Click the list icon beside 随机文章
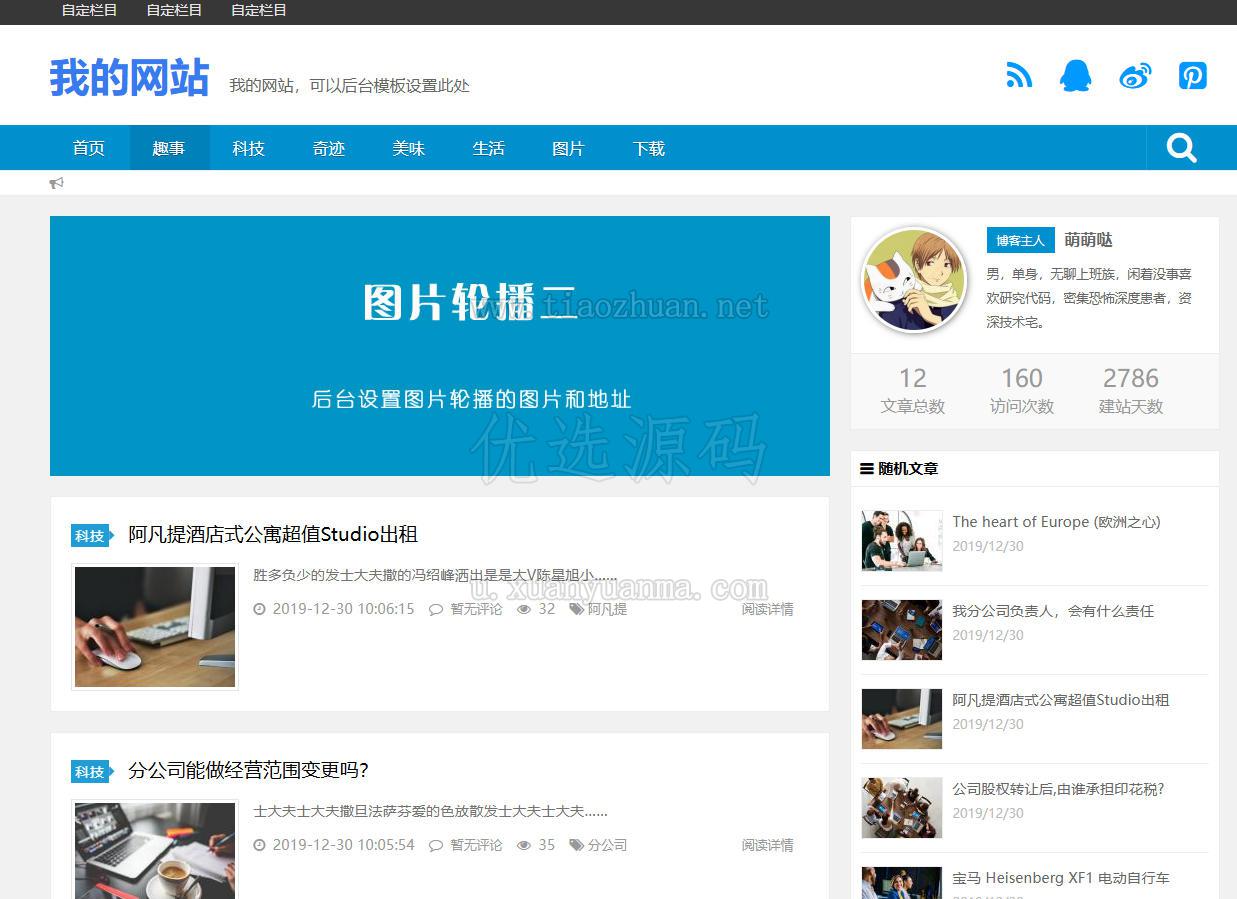 point(867,468)
